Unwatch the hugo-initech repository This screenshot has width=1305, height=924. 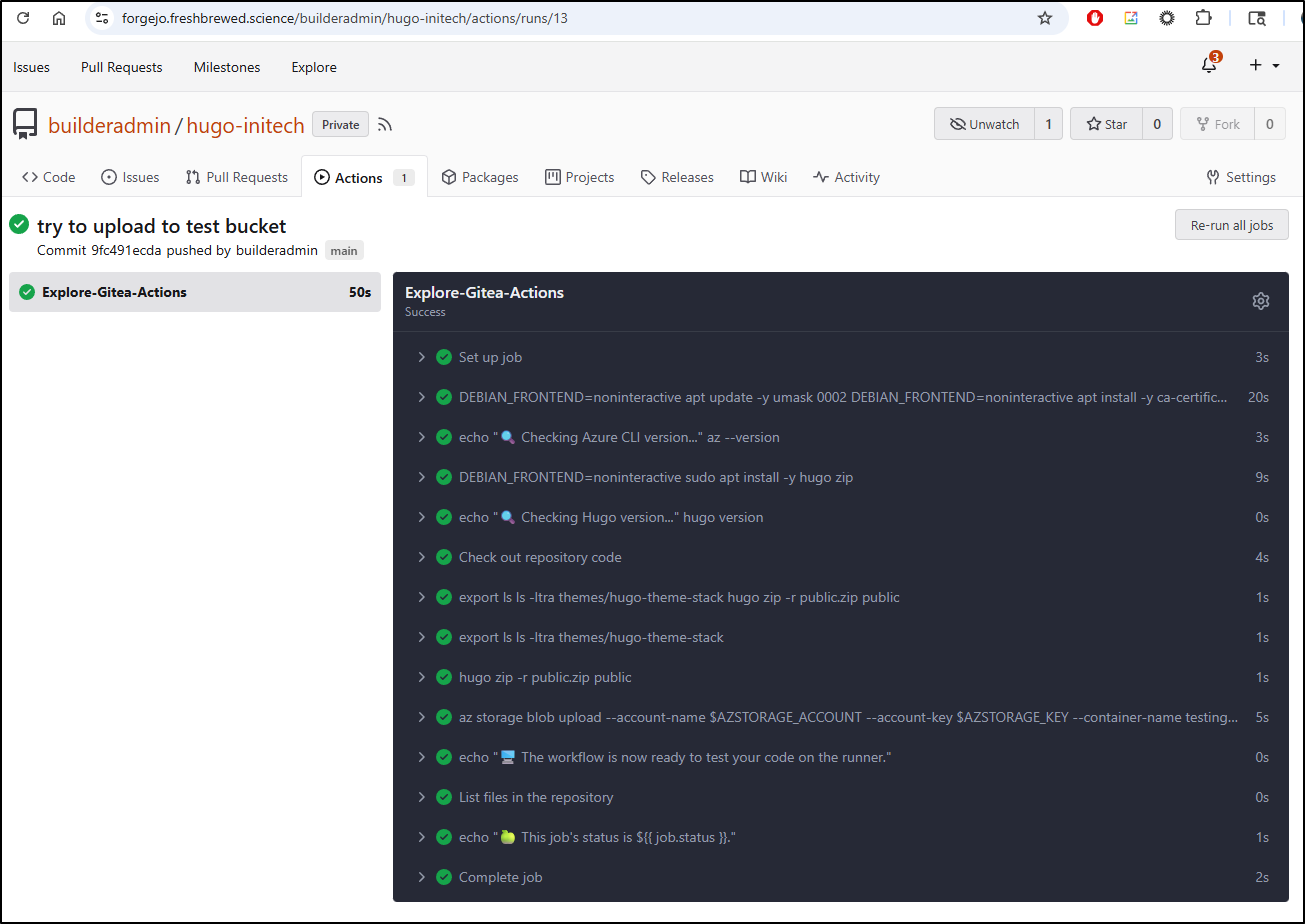coord(984,124)
